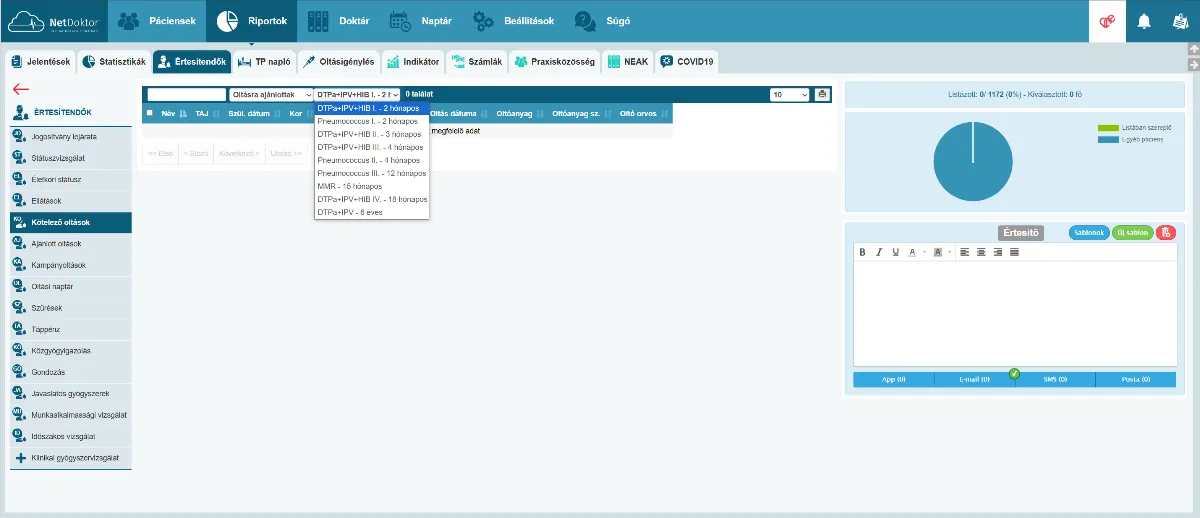Screen dimensions: 1200x518
Task: Center align editor text
Action: tap(981, 252)
